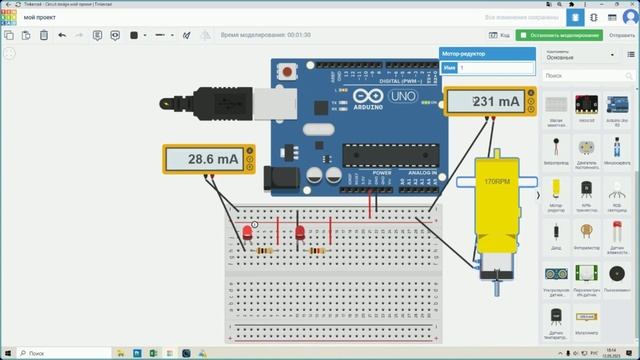Viewport: 640px width, 360px height.
Task: Open the wire type dropdown arrow
Action: coord(172,36)
